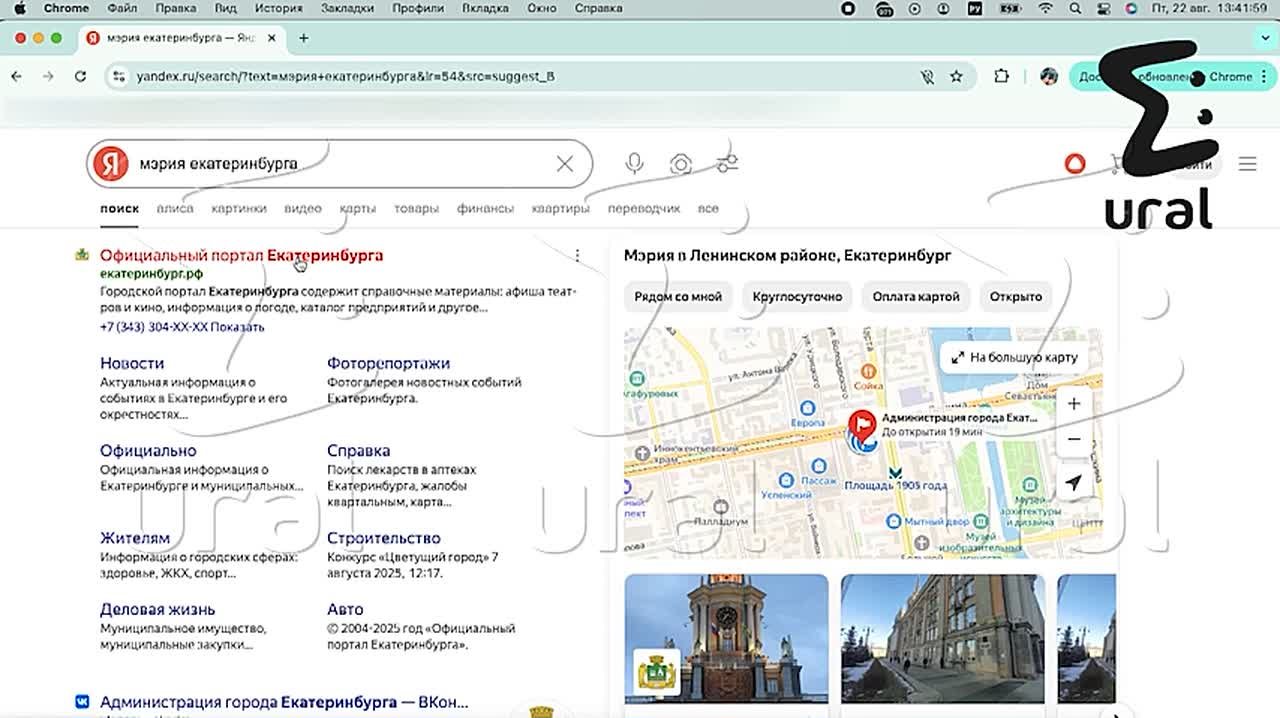Open a new tab with plus

tap(304, 38)
